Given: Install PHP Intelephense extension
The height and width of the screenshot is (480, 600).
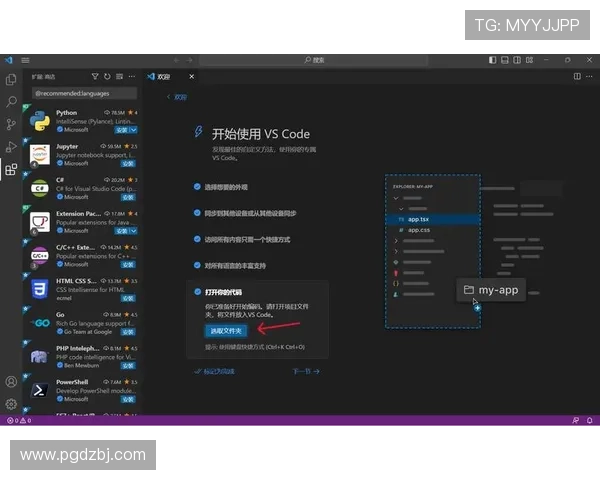Looking at the screenshot, I should pos(128,366).
